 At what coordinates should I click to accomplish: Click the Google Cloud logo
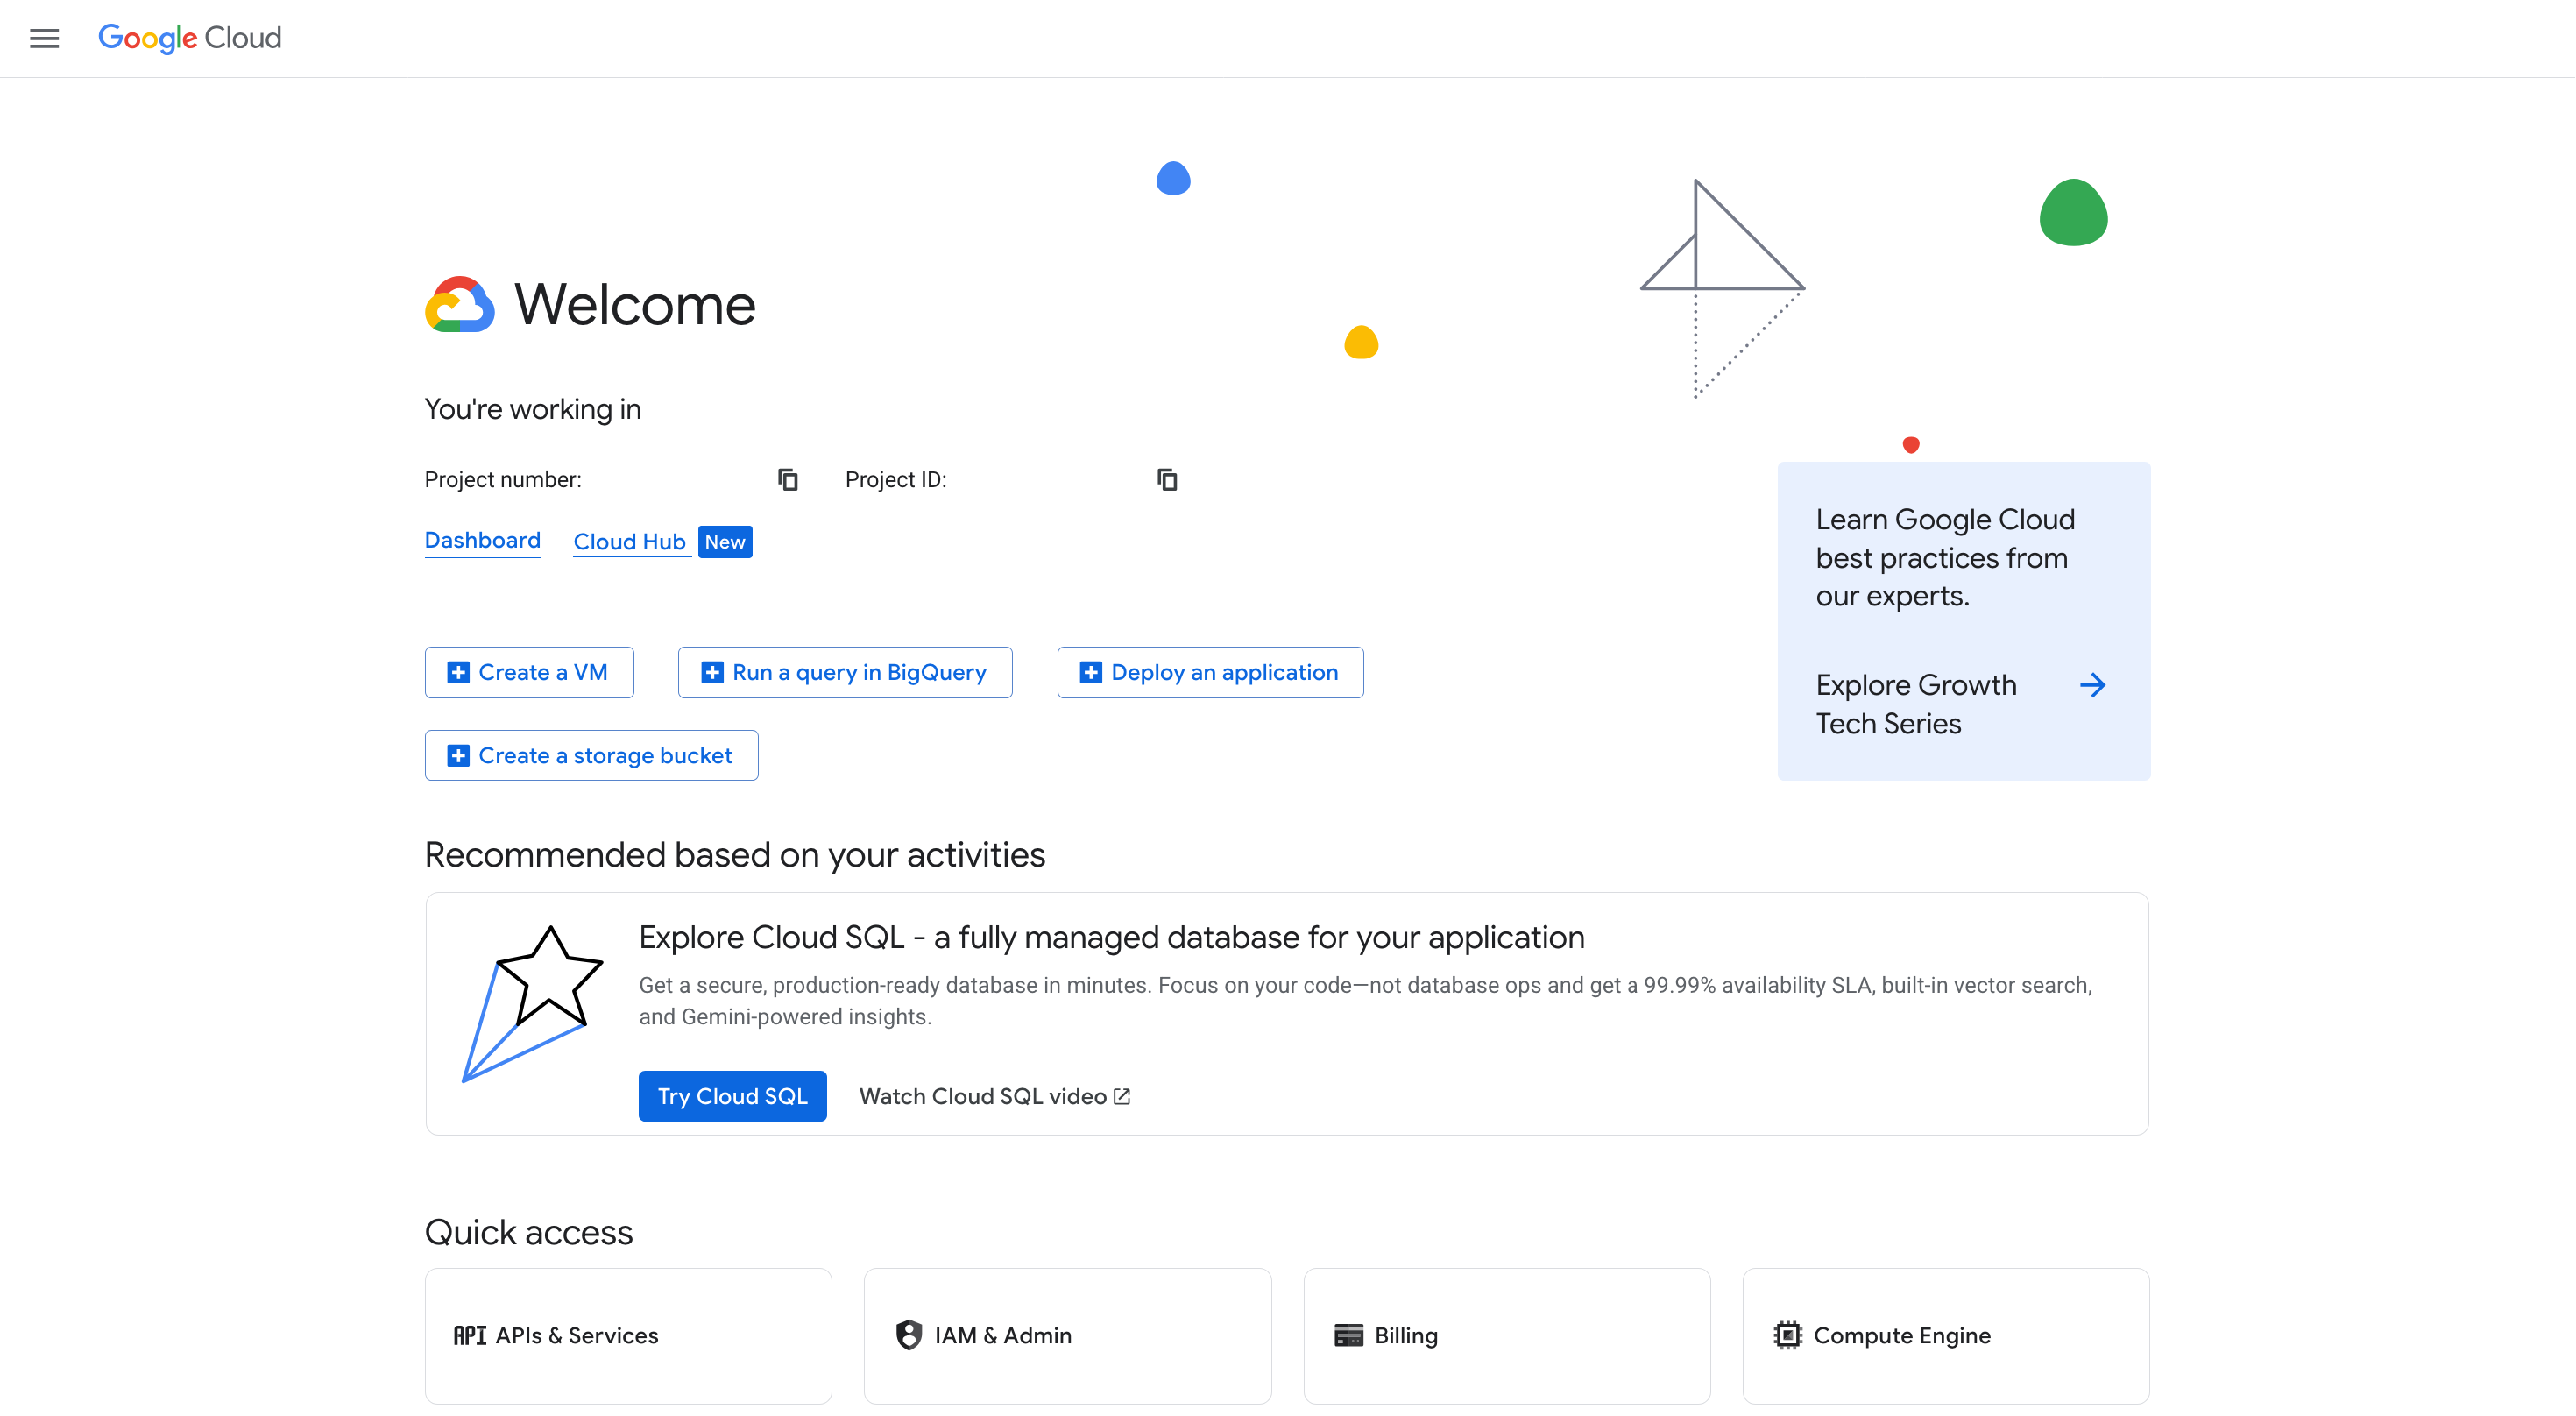click(x=188, y=38)
